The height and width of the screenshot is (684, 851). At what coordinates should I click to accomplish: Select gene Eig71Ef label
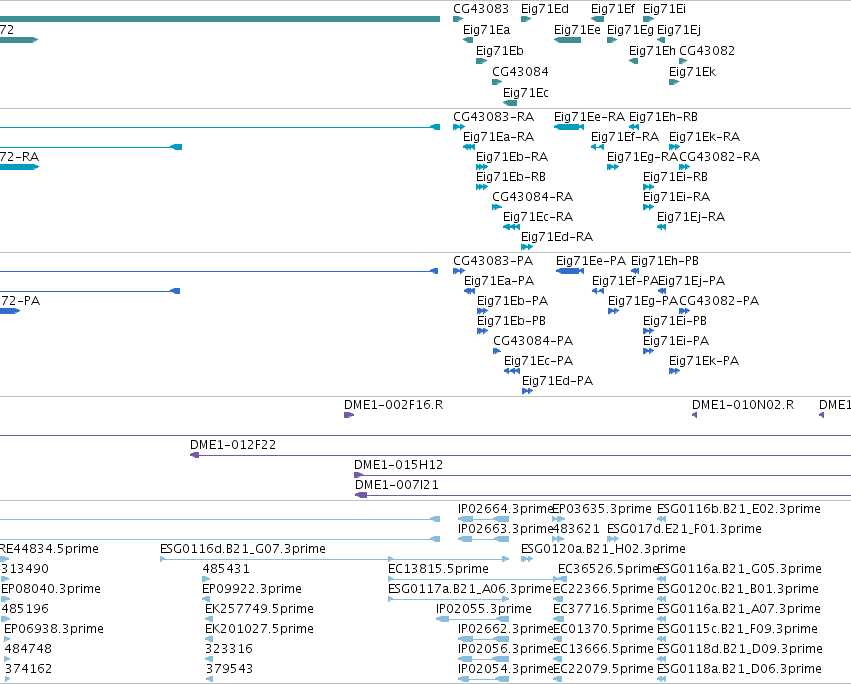click(612, 9)
